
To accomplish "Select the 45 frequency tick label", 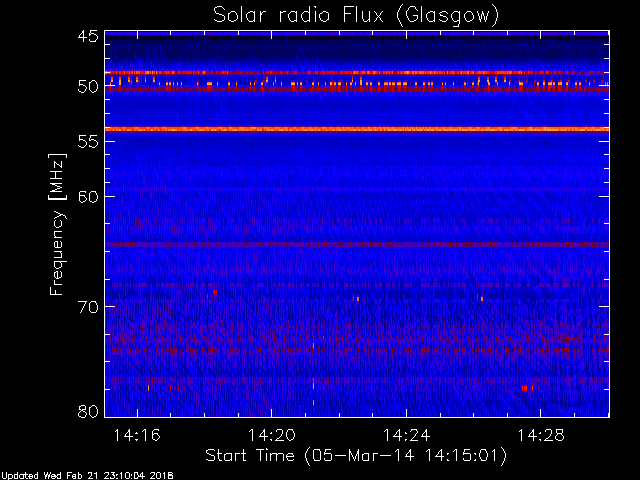I will [x=88, y=37].
